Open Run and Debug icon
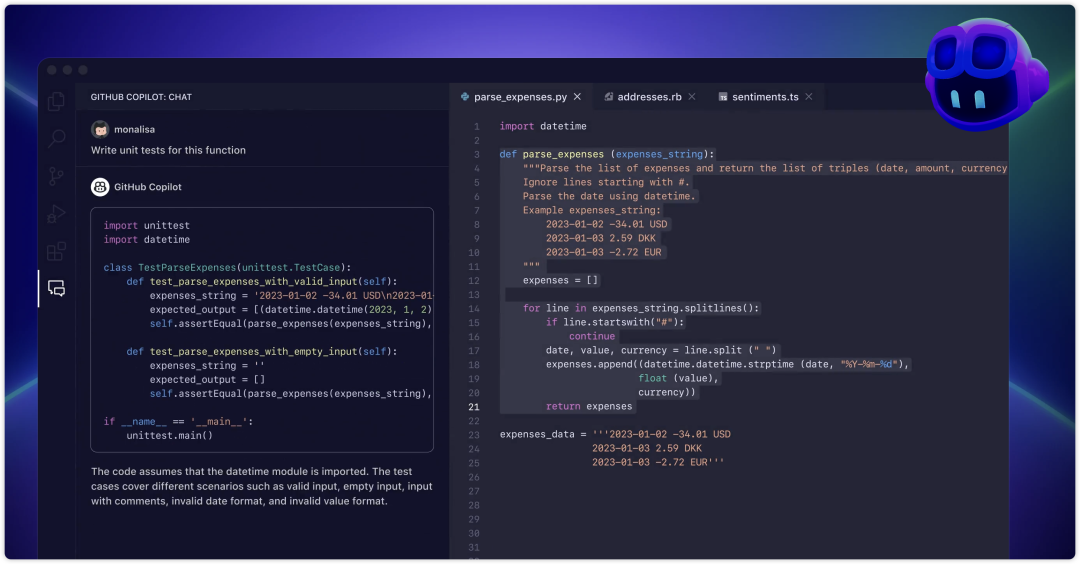The width and height of the screenshot is (1080, 564). 56,214
